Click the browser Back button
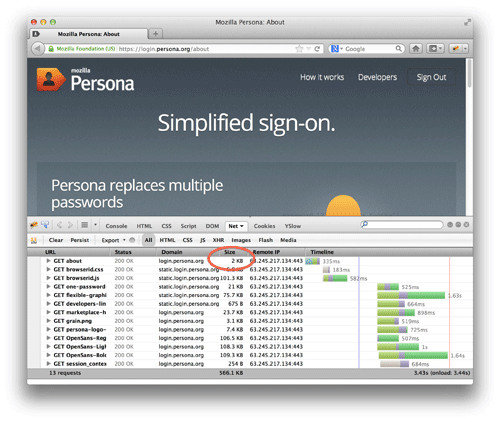This screenshot has height=422, width=500. tap(38, 49)
